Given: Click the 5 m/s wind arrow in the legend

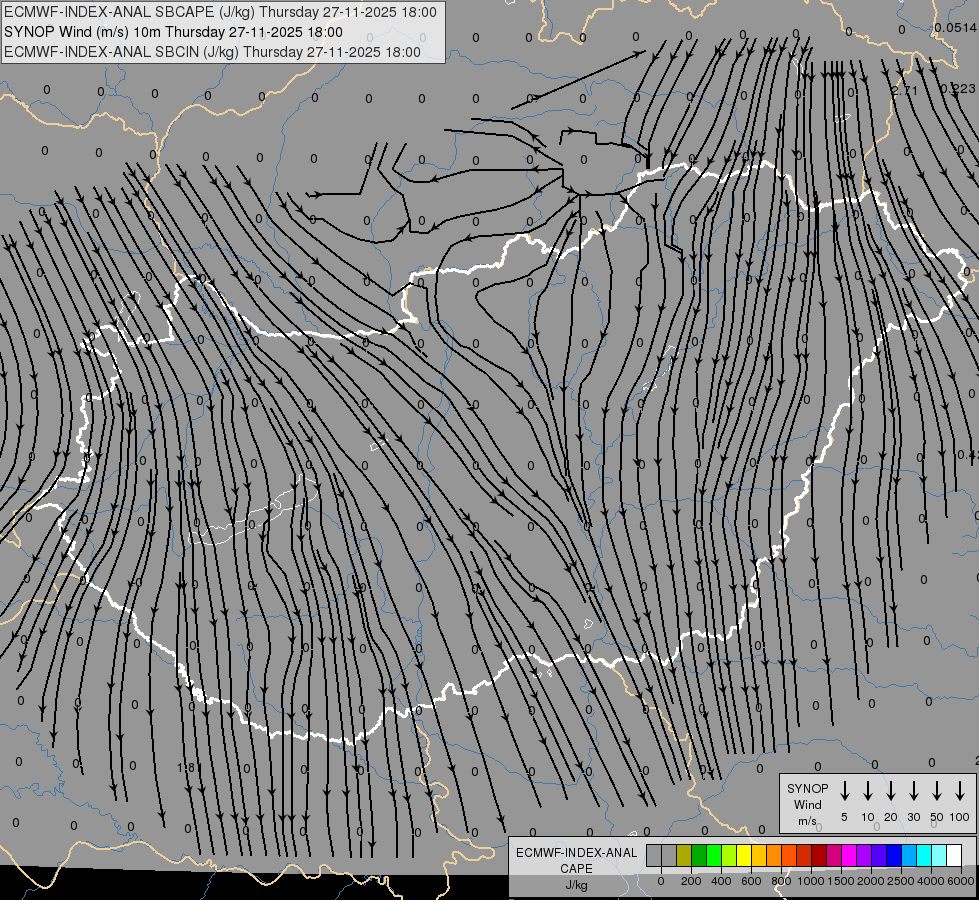Looking at the screenshot, I should [x=844, y=790].
